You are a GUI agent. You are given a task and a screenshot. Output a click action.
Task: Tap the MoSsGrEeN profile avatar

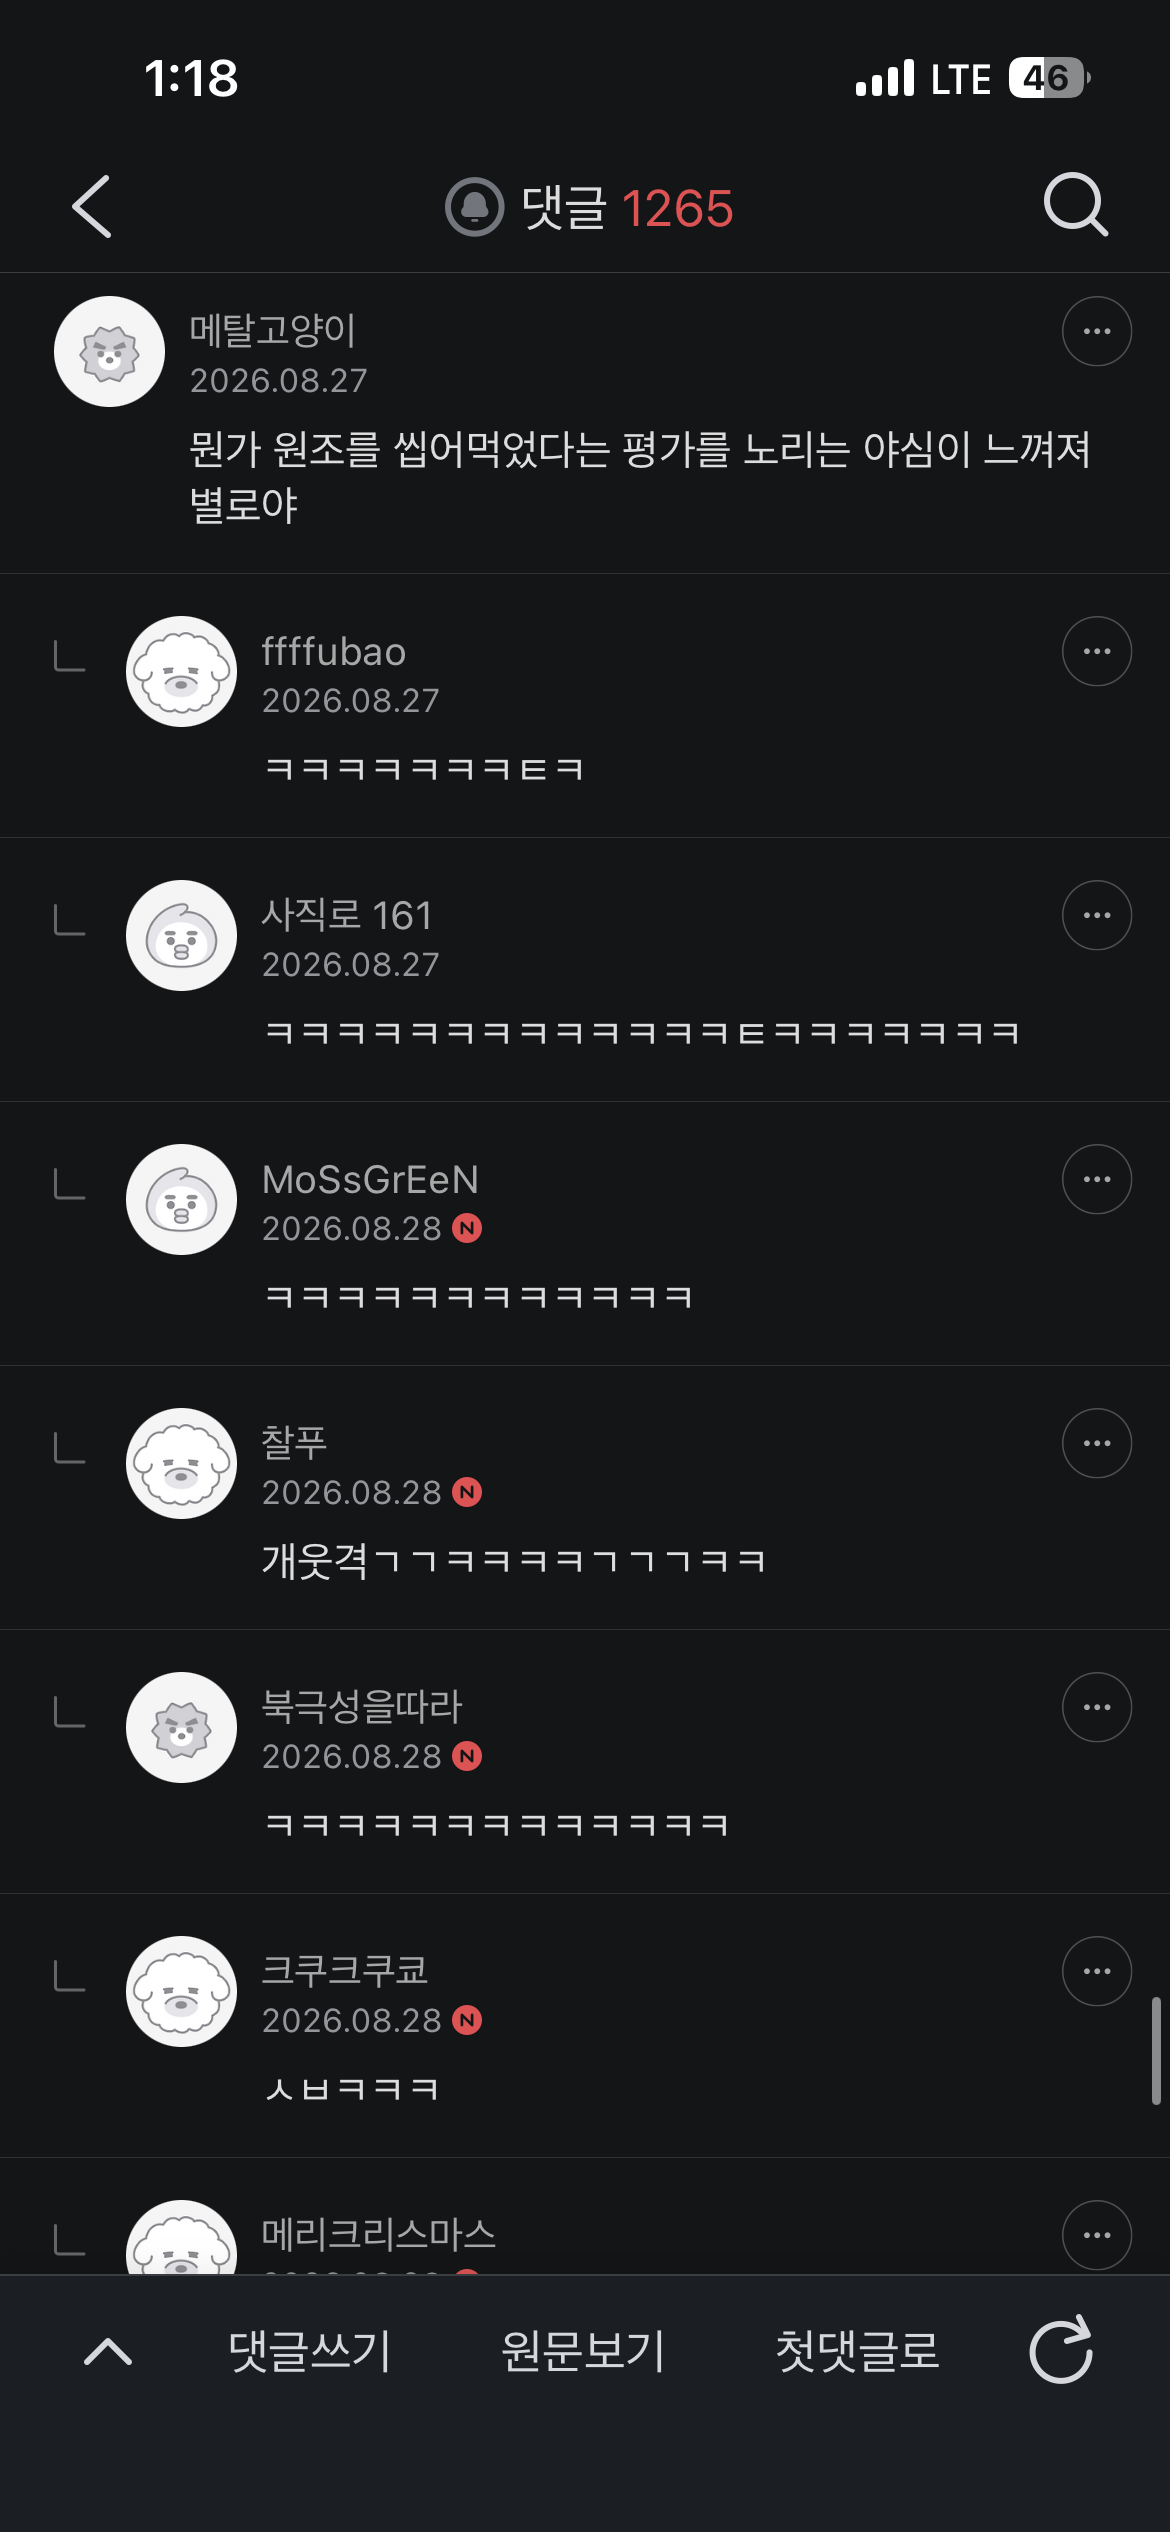tap(181, 1199)
